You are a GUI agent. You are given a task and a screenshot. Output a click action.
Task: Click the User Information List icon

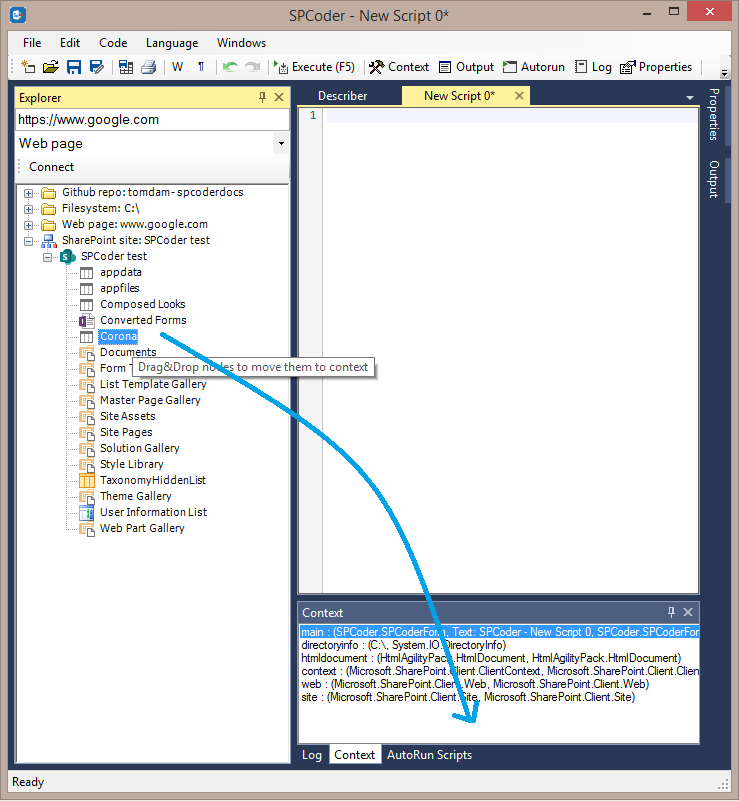[x=86, y=512]
